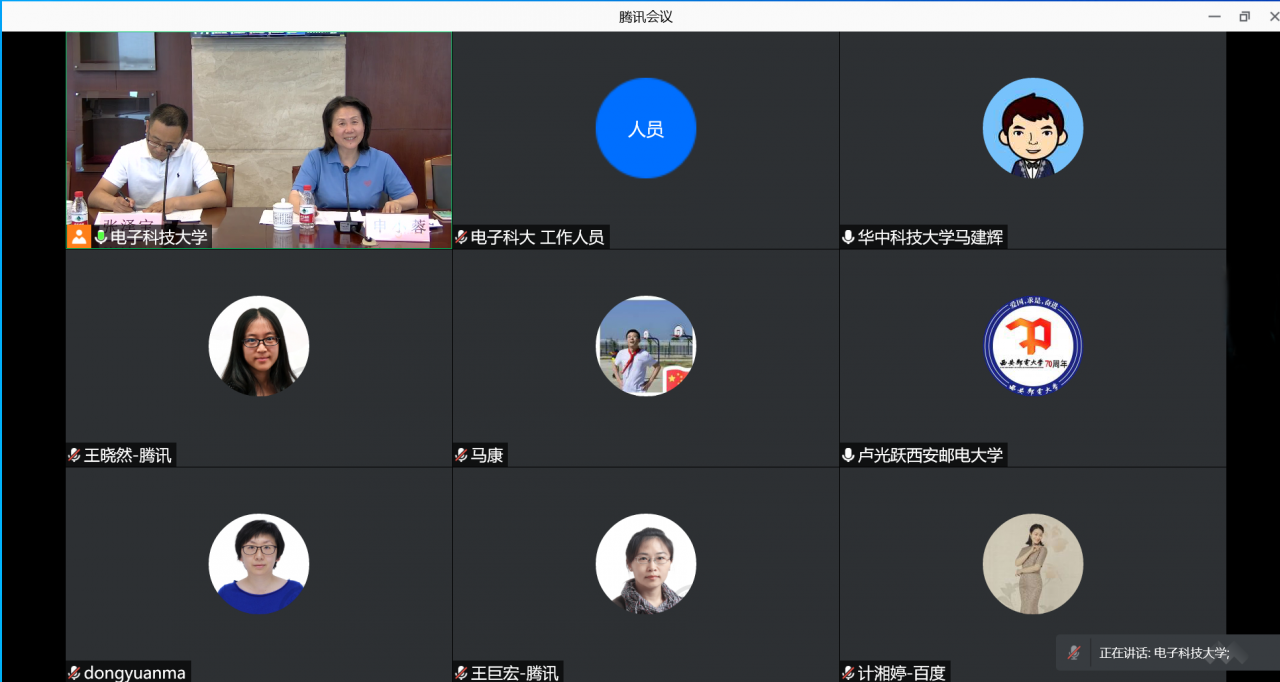Click the microphone icon next to 华中科技大学马建辉
Screen dimensions: 1280x682
pos(848,237)
